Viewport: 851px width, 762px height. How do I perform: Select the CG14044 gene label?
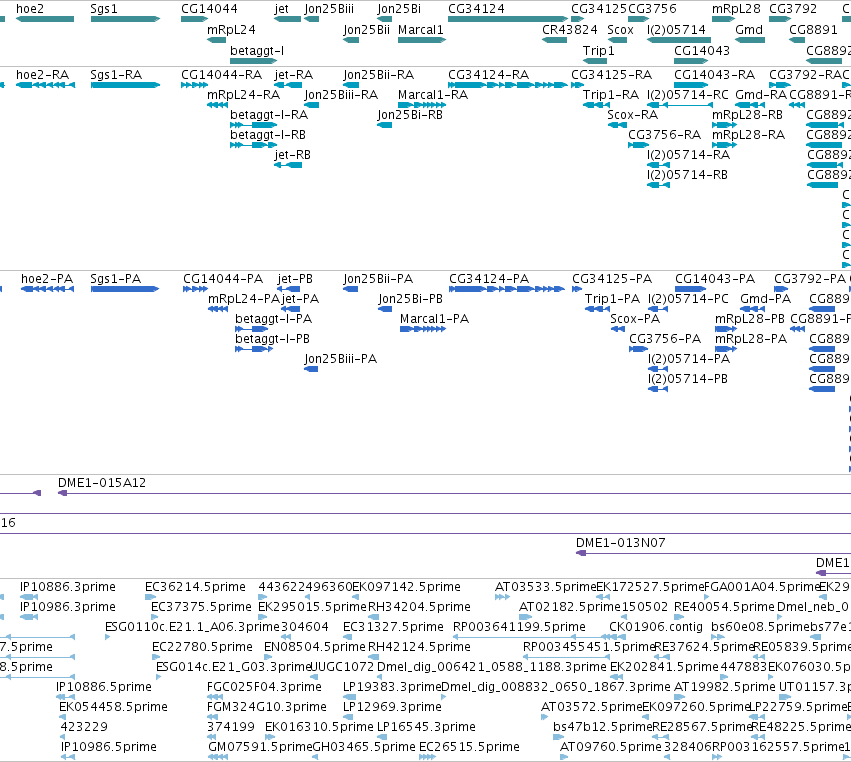tap(209, 9)
